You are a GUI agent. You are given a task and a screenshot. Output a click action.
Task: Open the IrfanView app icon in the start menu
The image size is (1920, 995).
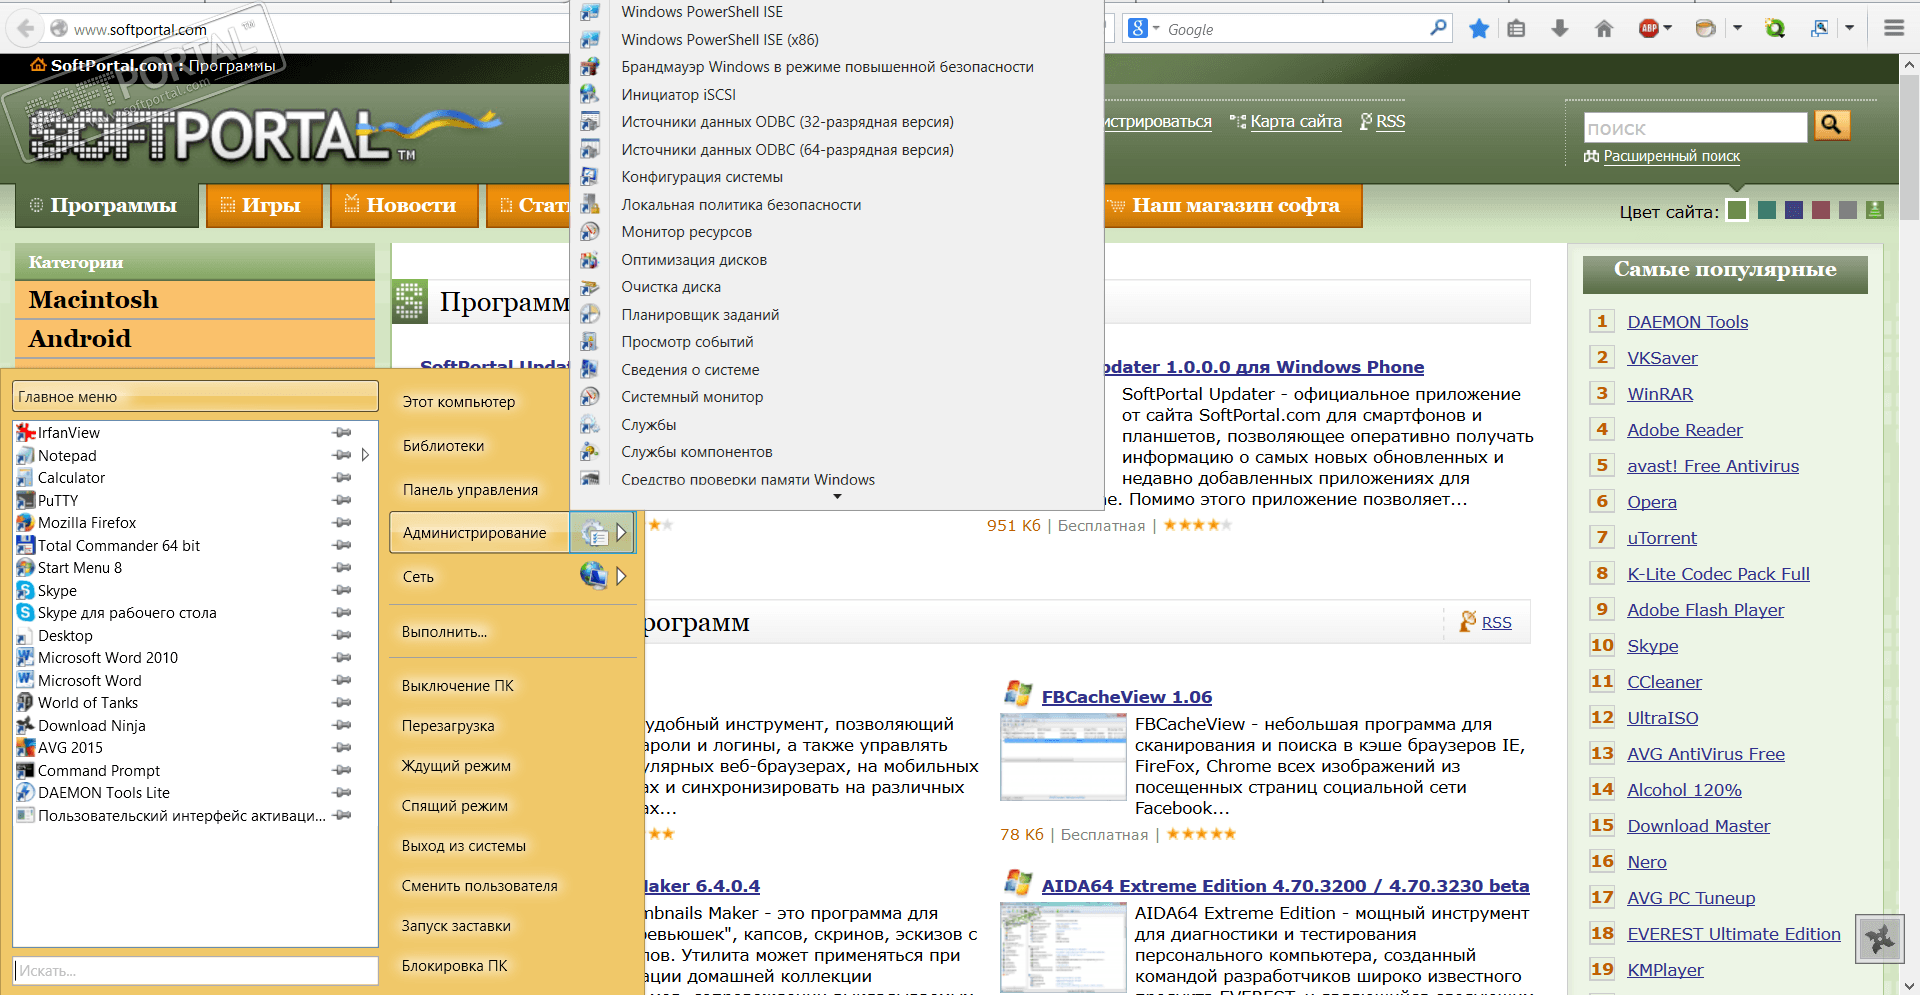point(26,433)
